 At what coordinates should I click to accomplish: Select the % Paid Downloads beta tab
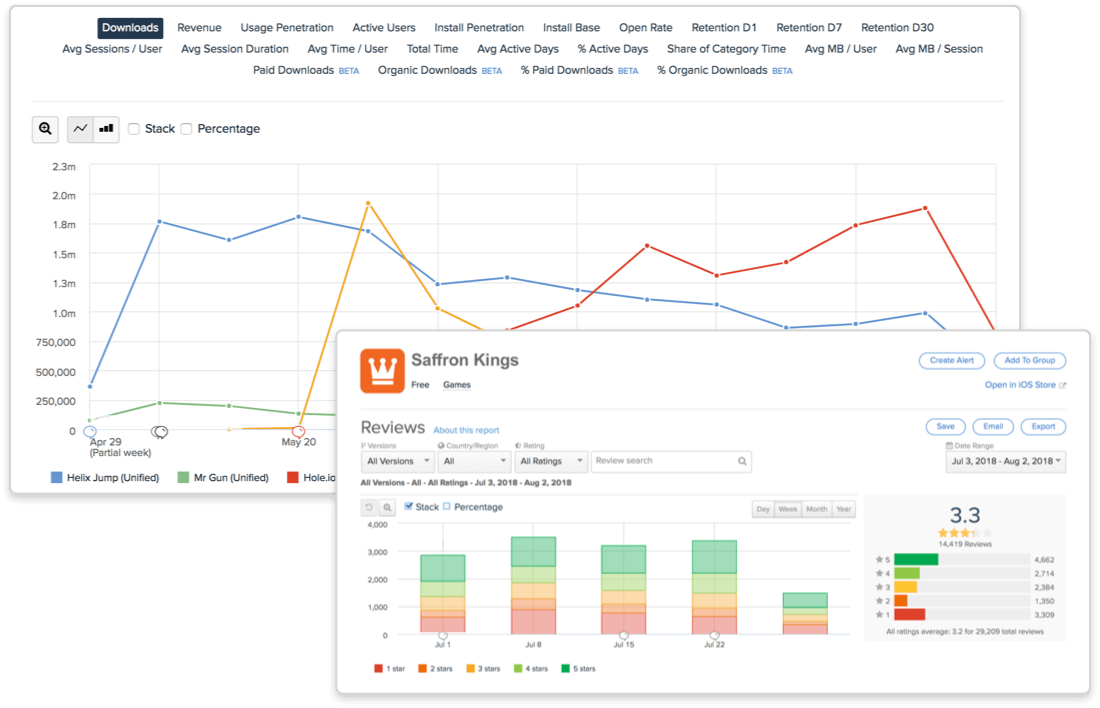(579, 70)
